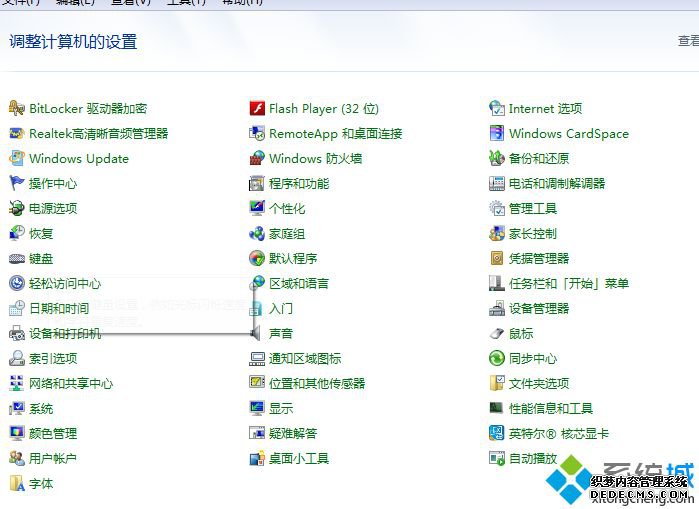Click the 桌面小工具 icon
699x509 pixels.
(x=257, y=458)
